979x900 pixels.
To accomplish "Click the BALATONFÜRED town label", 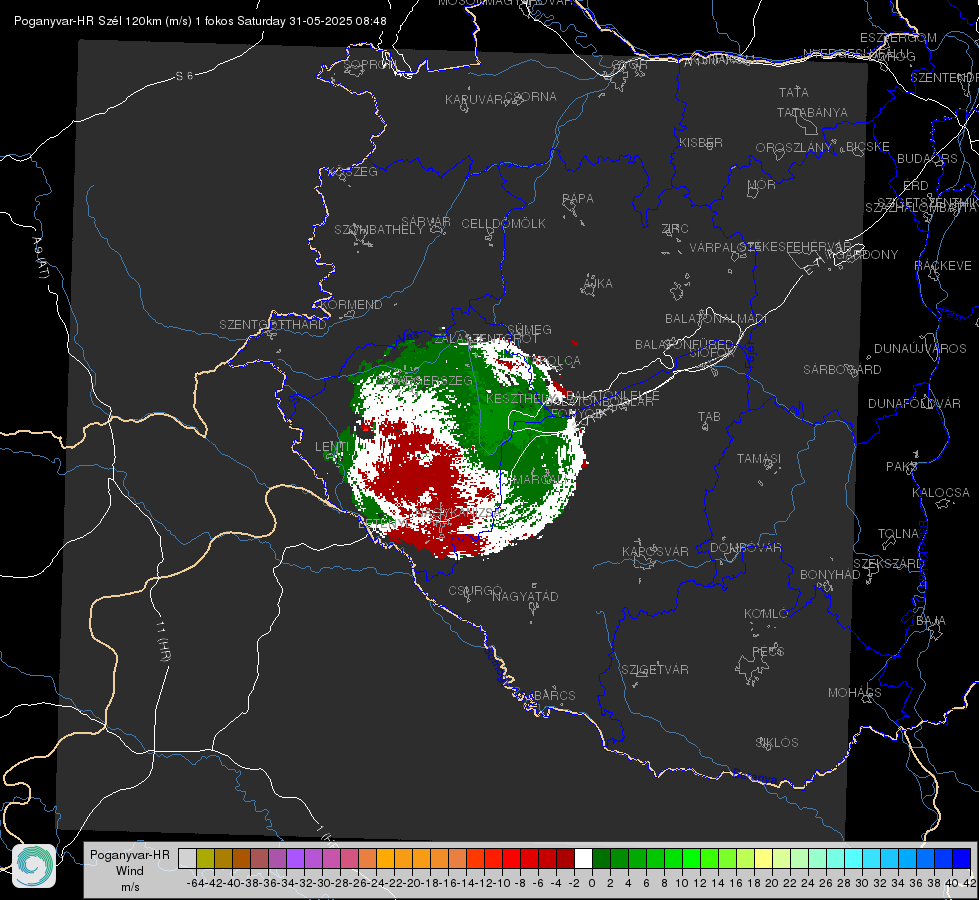I will coord(684,345).
